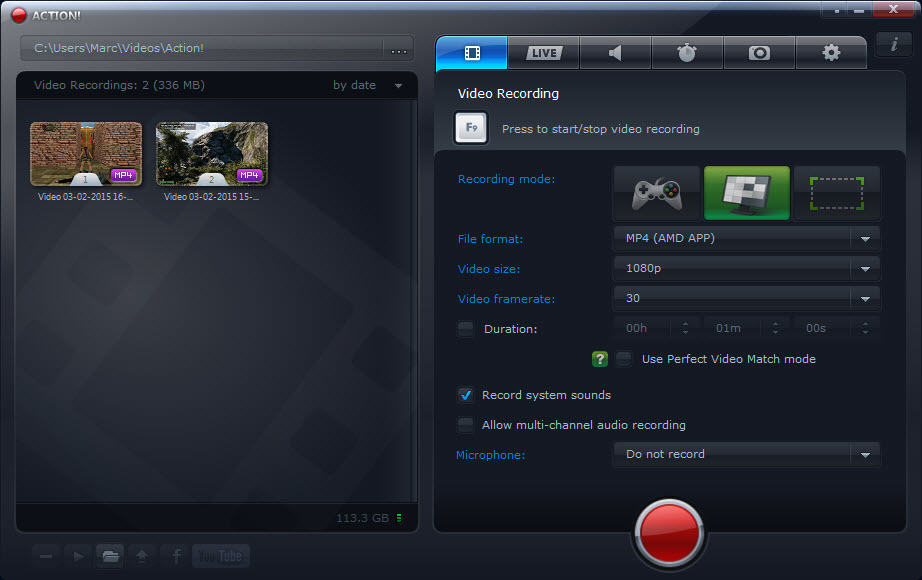Click the green help question mark icon
The width and height of the screenshot is (922, 580).
(x=600, y=359)
